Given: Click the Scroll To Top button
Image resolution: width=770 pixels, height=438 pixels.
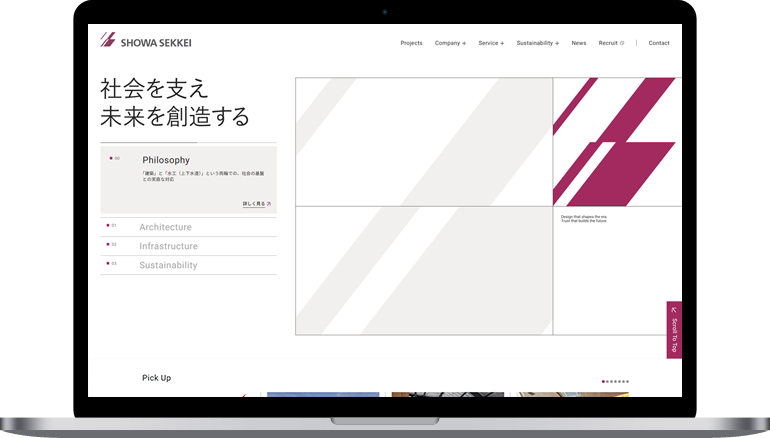Looking at the screenshot, I should coord(674,329).
